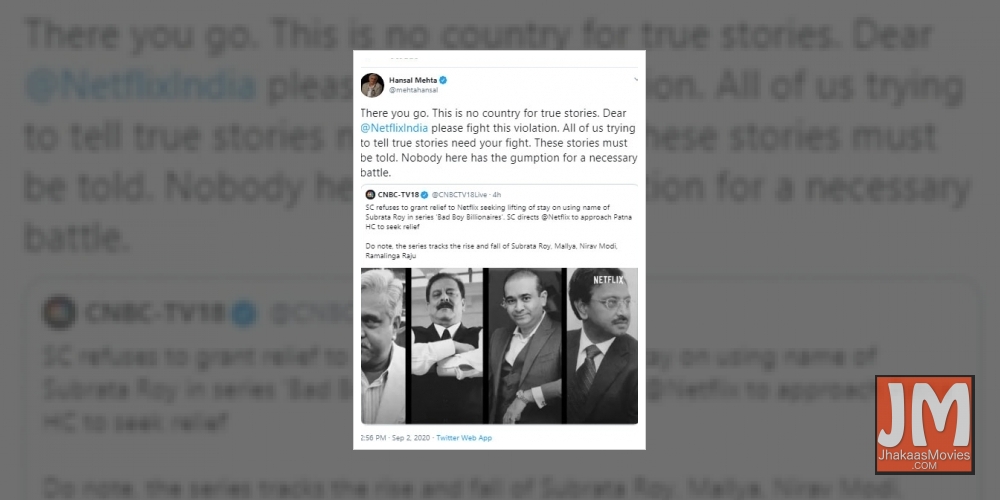Open the Twitter Web App source link

coord(464,438)
